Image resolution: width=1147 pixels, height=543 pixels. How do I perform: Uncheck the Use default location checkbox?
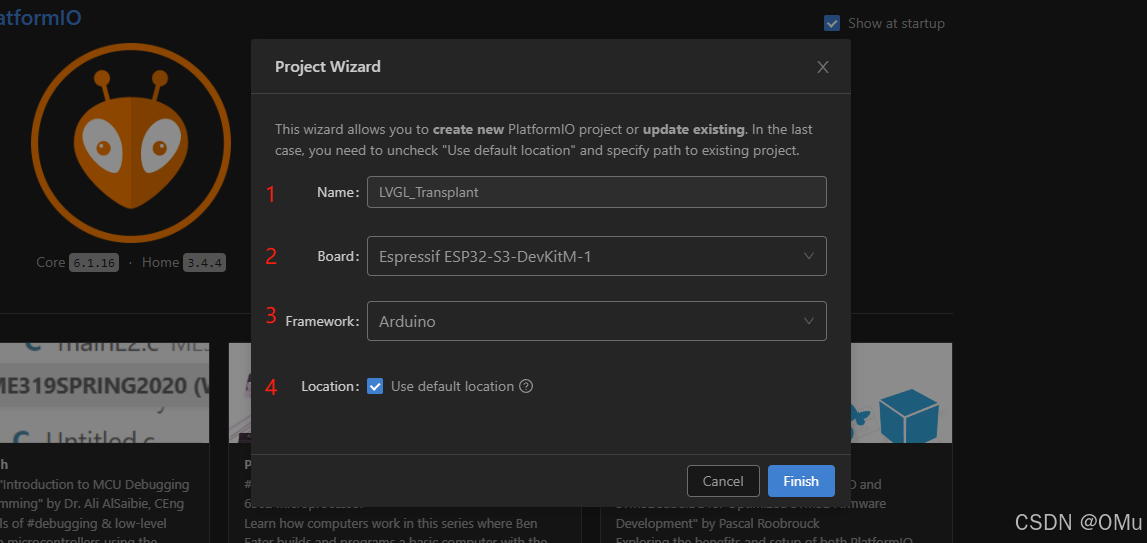(375, 386)
